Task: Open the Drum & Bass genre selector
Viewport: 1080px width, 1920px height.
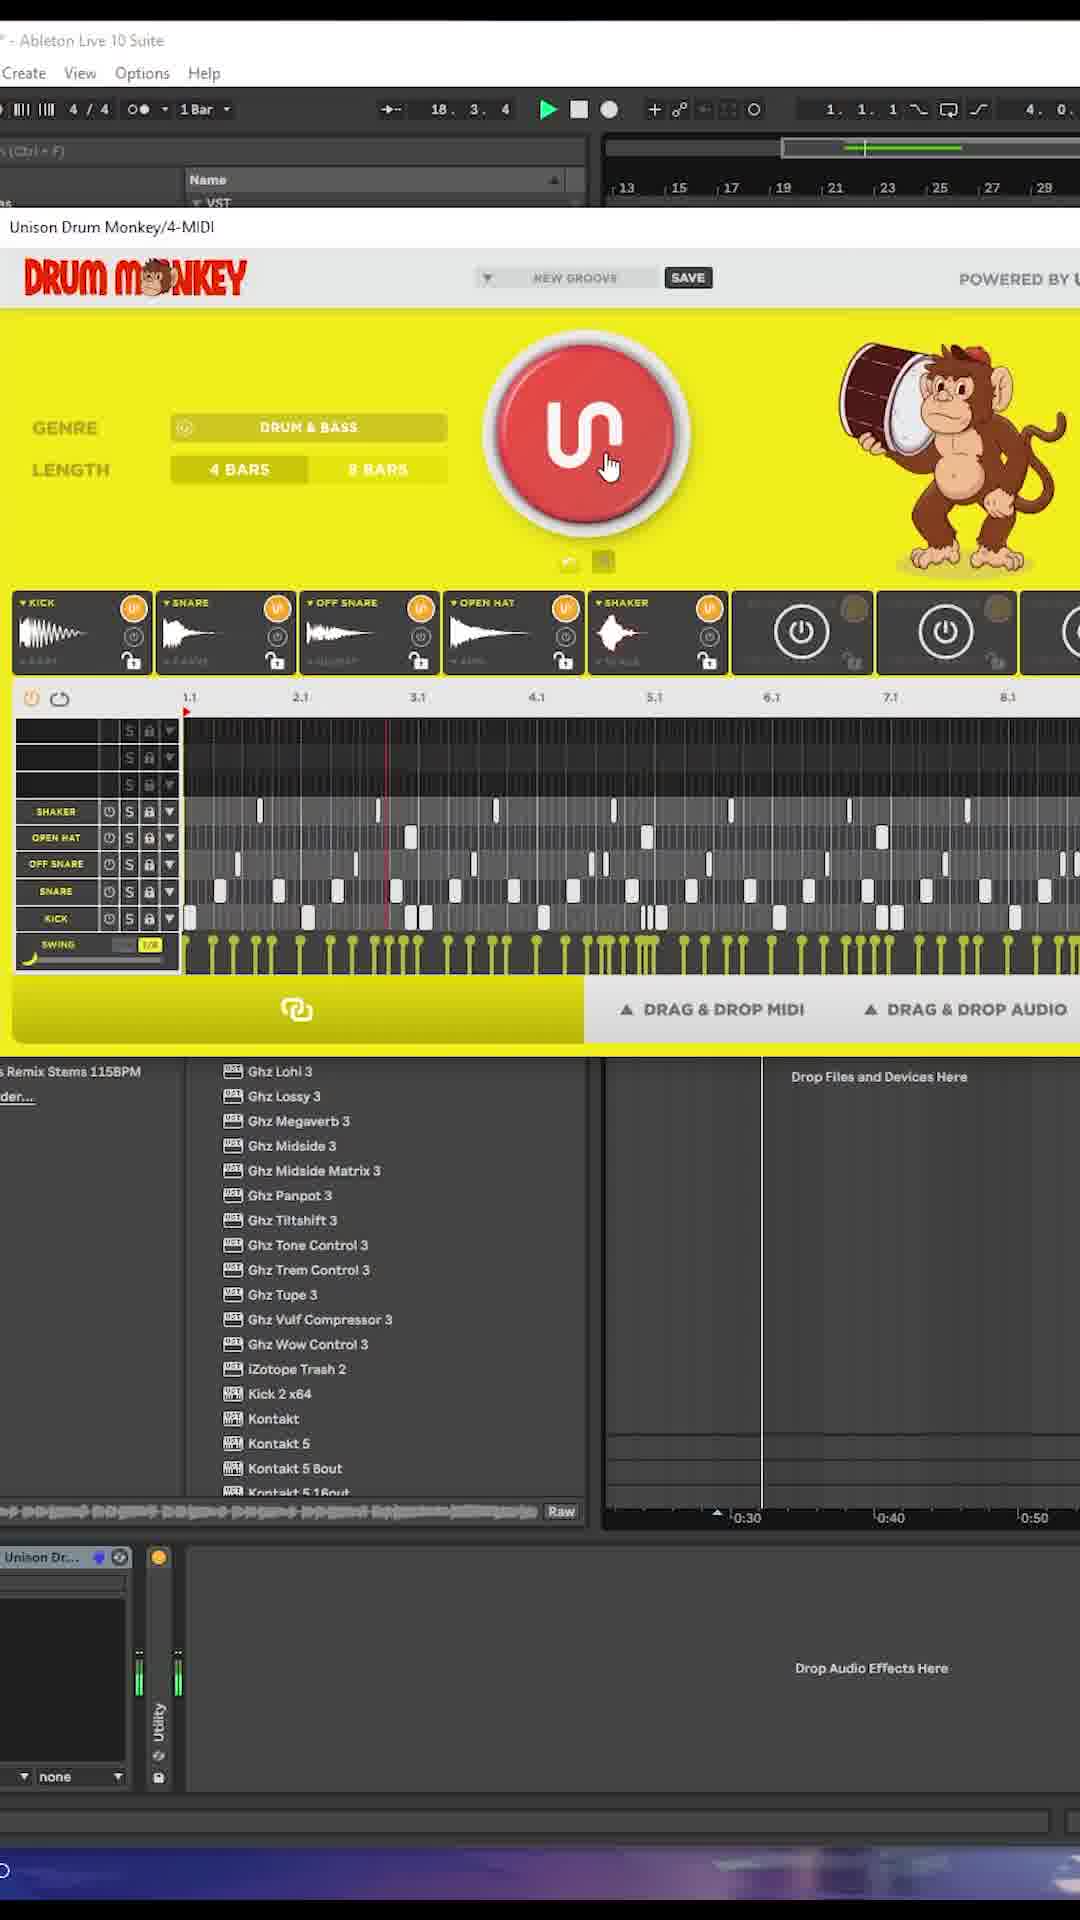Action: tap(309, 428)
